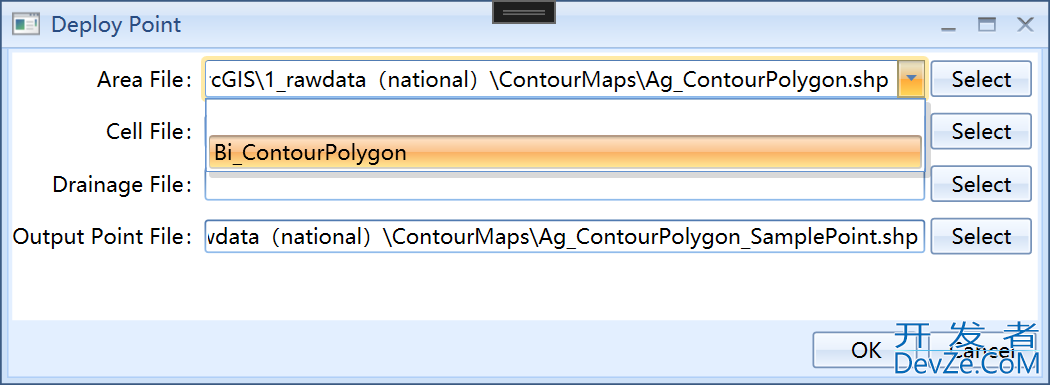Collapse the Area File dropdown arrow
Image resolution: width=1050 pixels, height=385 pixels.
(910, 80)
